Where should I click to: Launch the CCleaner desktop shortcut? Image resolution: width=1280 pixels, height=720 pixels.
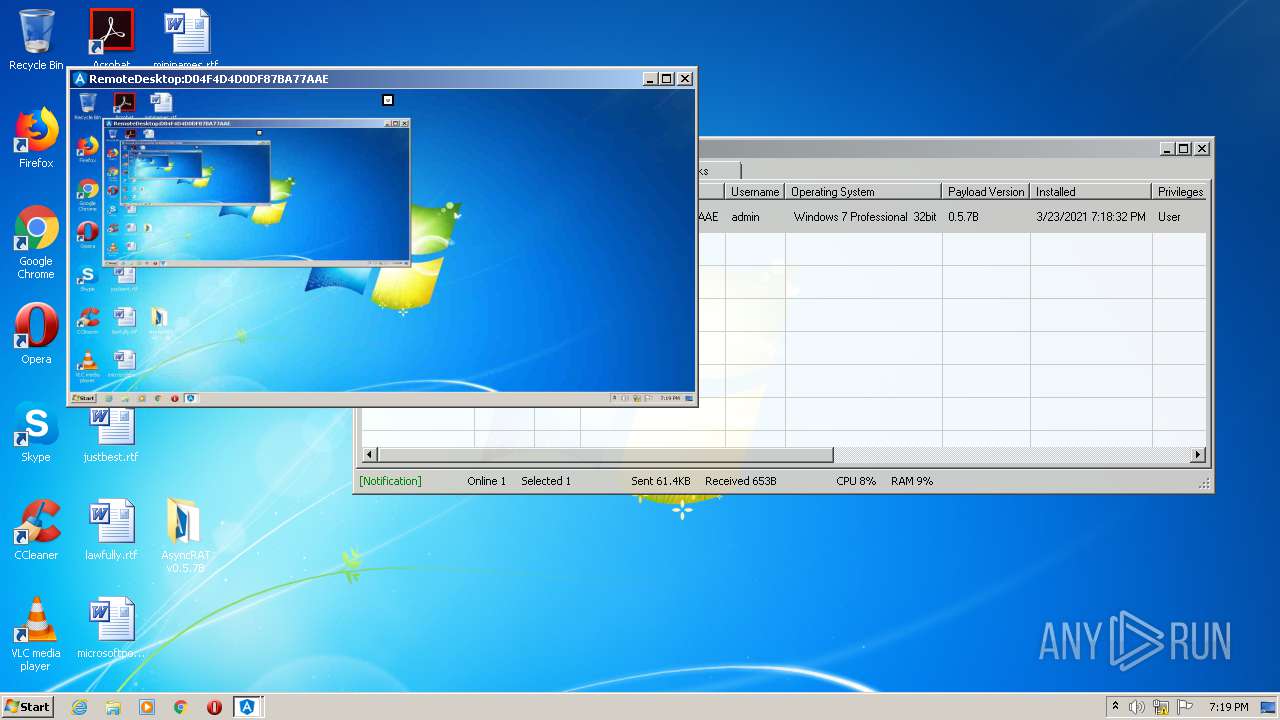[x=36, y=530]
